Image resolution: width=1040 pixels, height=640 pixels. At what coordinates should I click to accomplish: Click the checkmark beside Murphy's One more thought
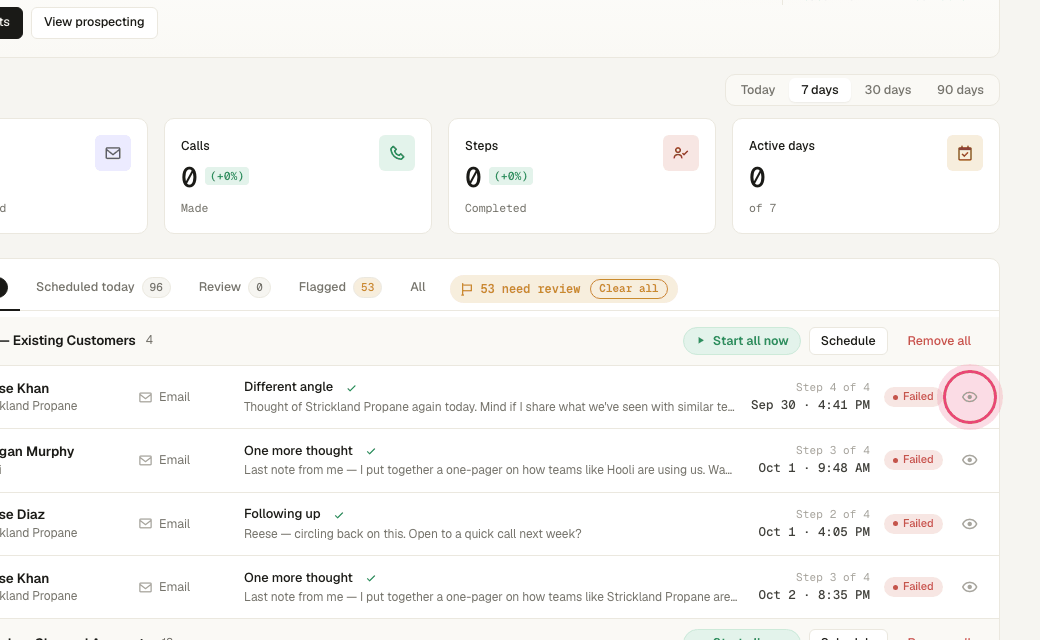371,451
